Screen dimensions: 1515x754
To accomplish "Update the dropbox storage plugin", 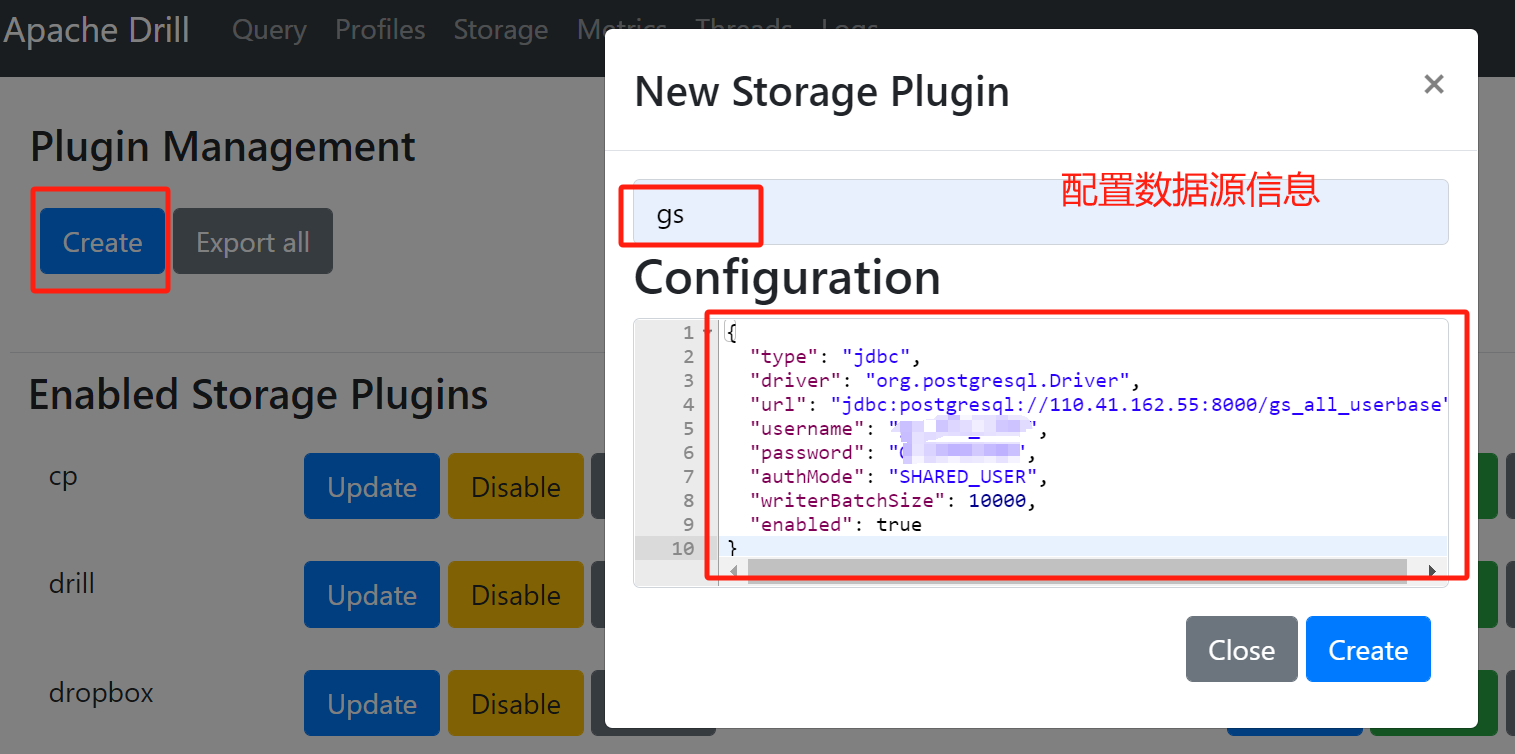I will 371,703.
